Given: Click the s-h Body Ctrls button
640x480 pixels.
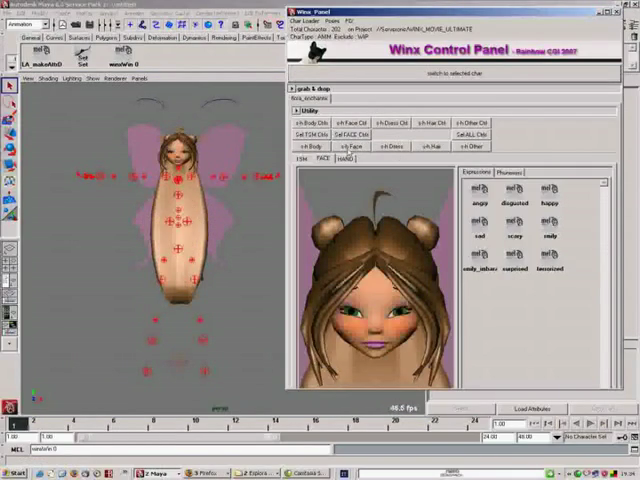Looking at the screenshot, I should point(311,123).
